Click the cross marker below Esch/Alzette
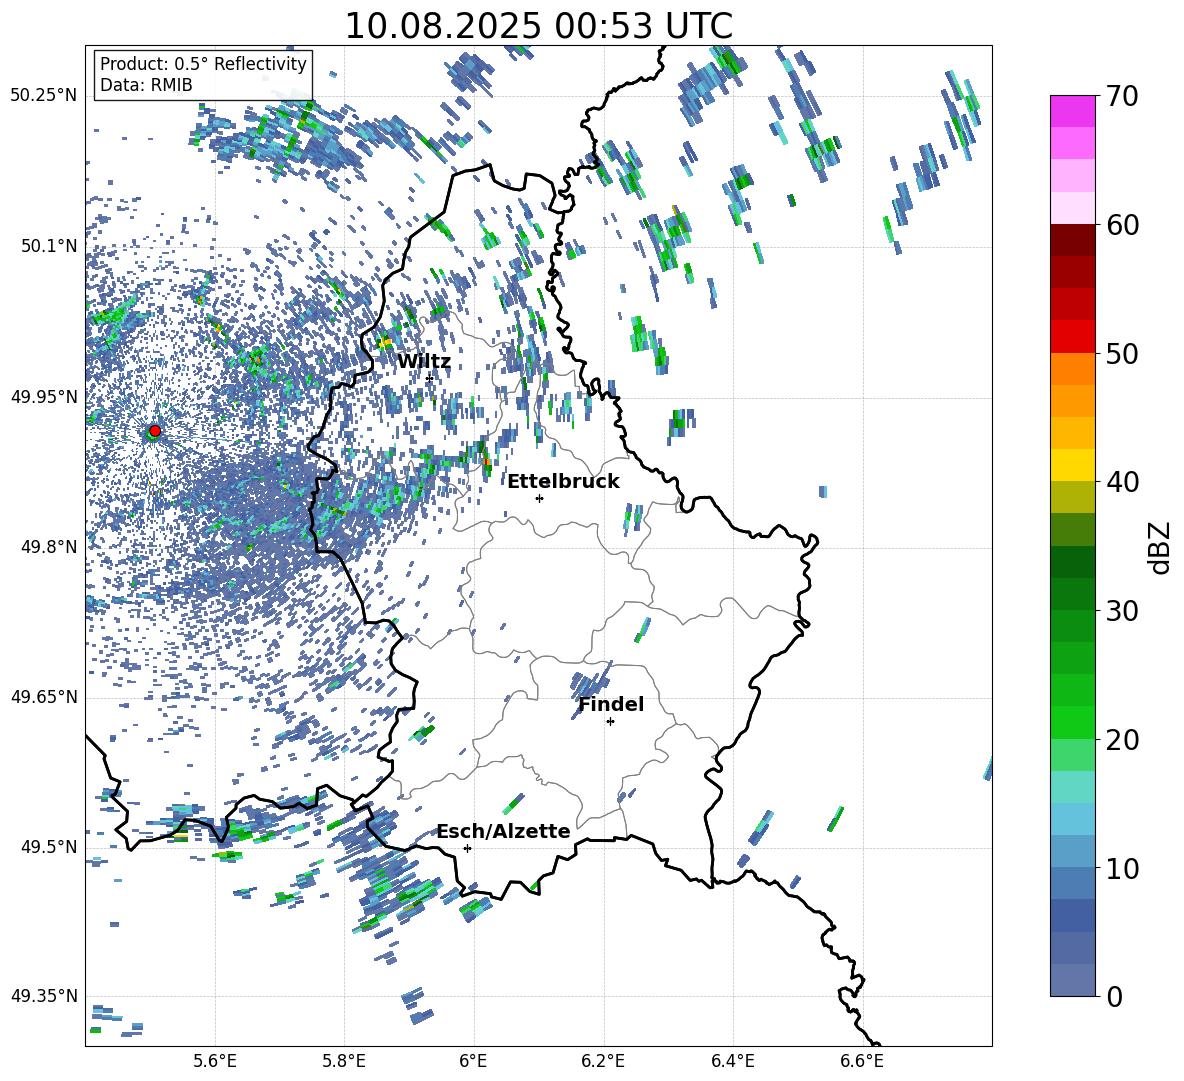1184x1081 pixels. [x=467, y=848]
